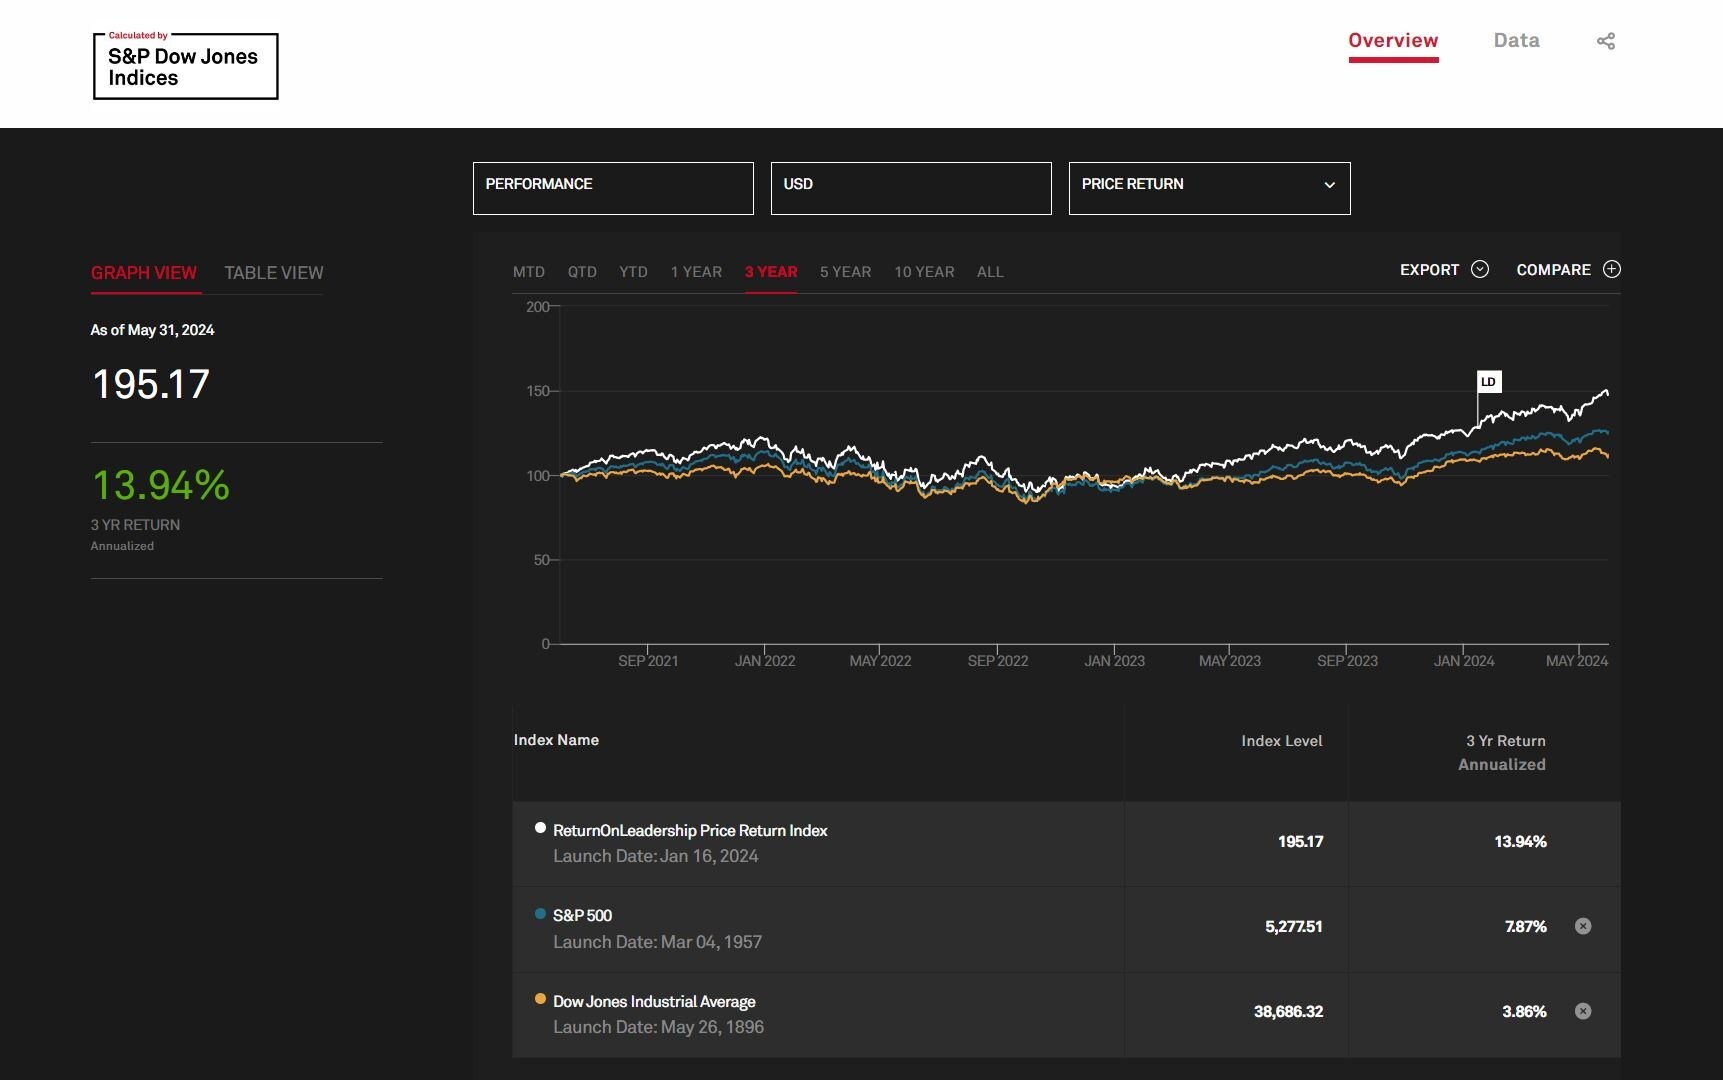Click the Export circled chevron icon
Image resolution: width=1723 pixels, height=1080 pixels.
tap(1480, 269)
